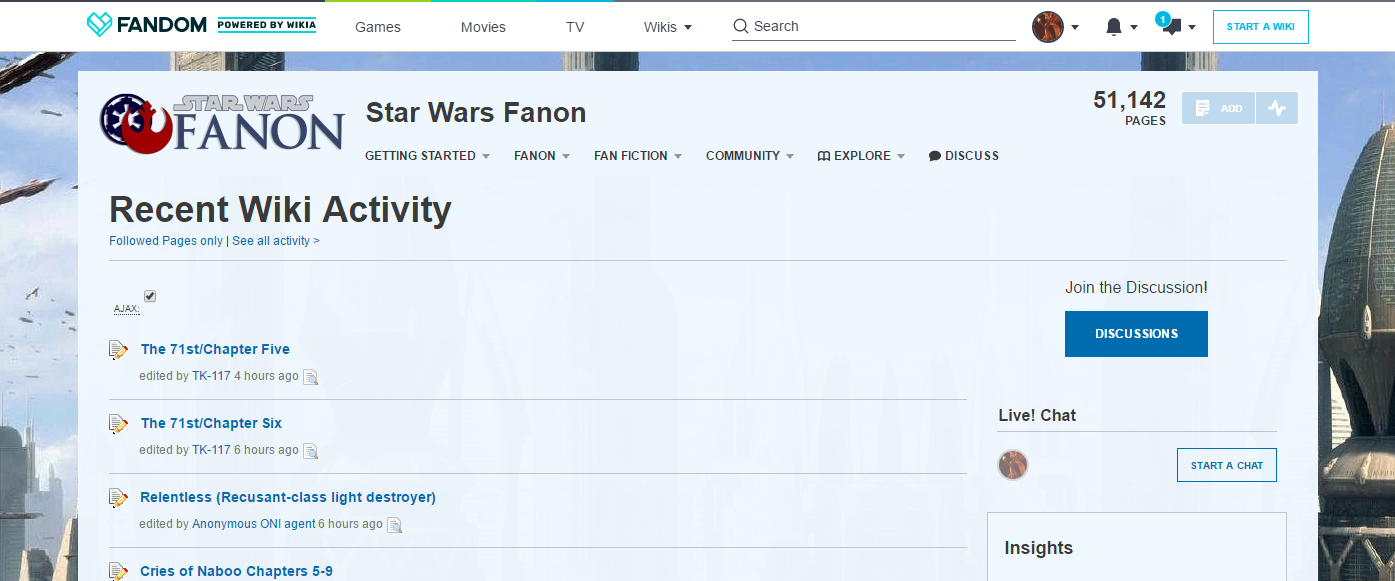
Task: Expand the messages dropdown arrow
Action: click(1192, 28)
